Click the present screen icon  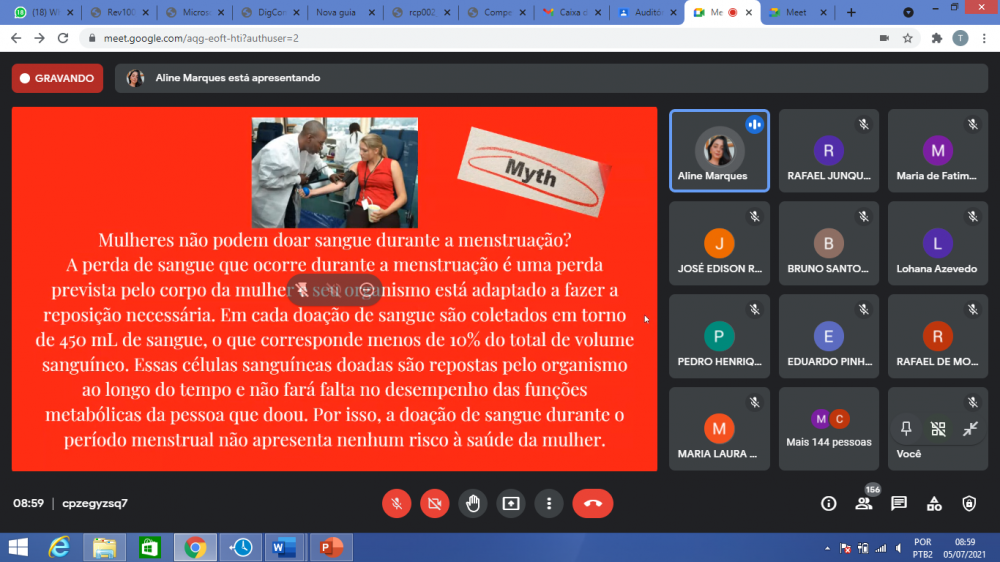pos(512,503)
